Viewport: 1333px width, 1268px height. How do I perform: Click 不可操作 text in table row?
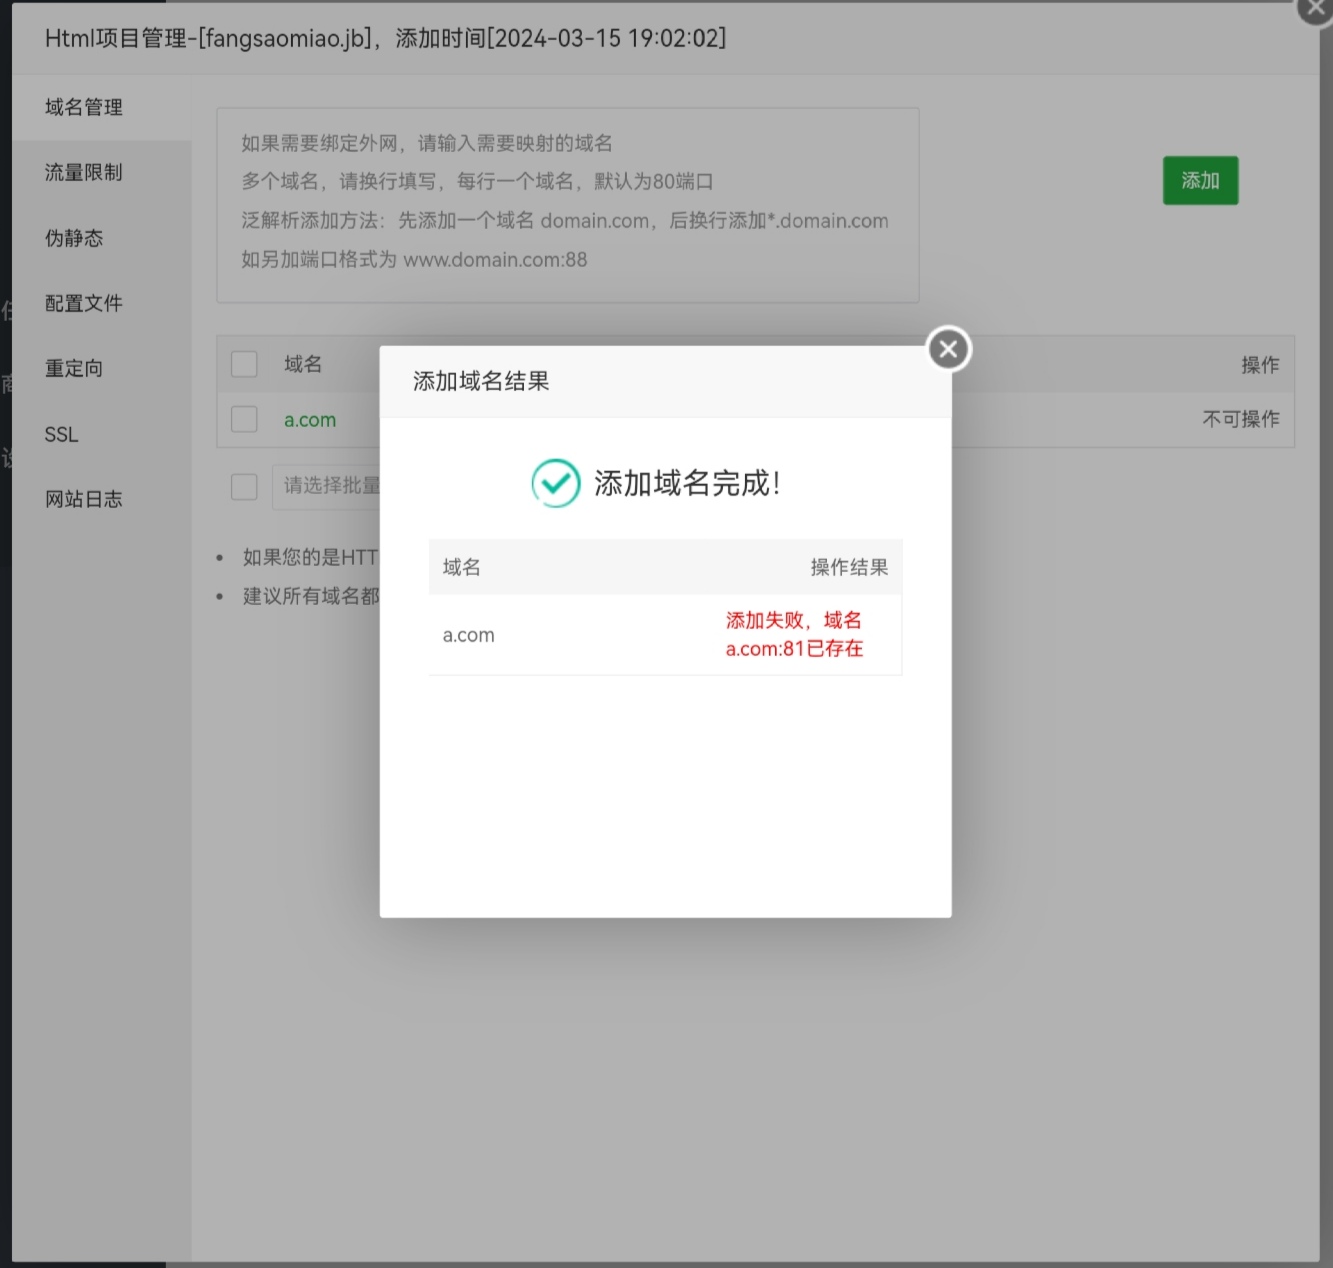point(1241,419)
